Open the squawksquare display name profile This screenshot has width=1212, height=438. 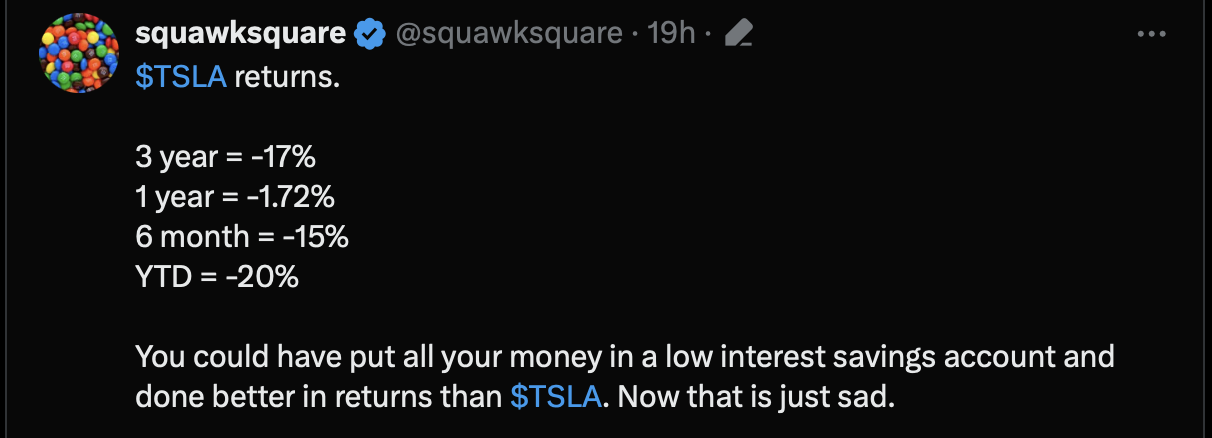[240, 34]
